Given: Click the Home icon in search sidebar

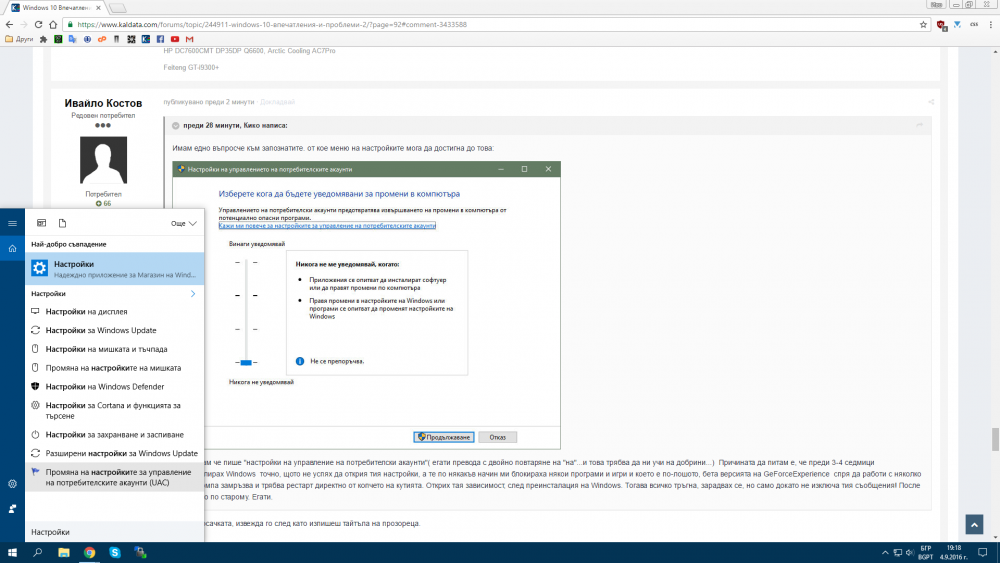Looking at the screenshot, I should point(12,248).
